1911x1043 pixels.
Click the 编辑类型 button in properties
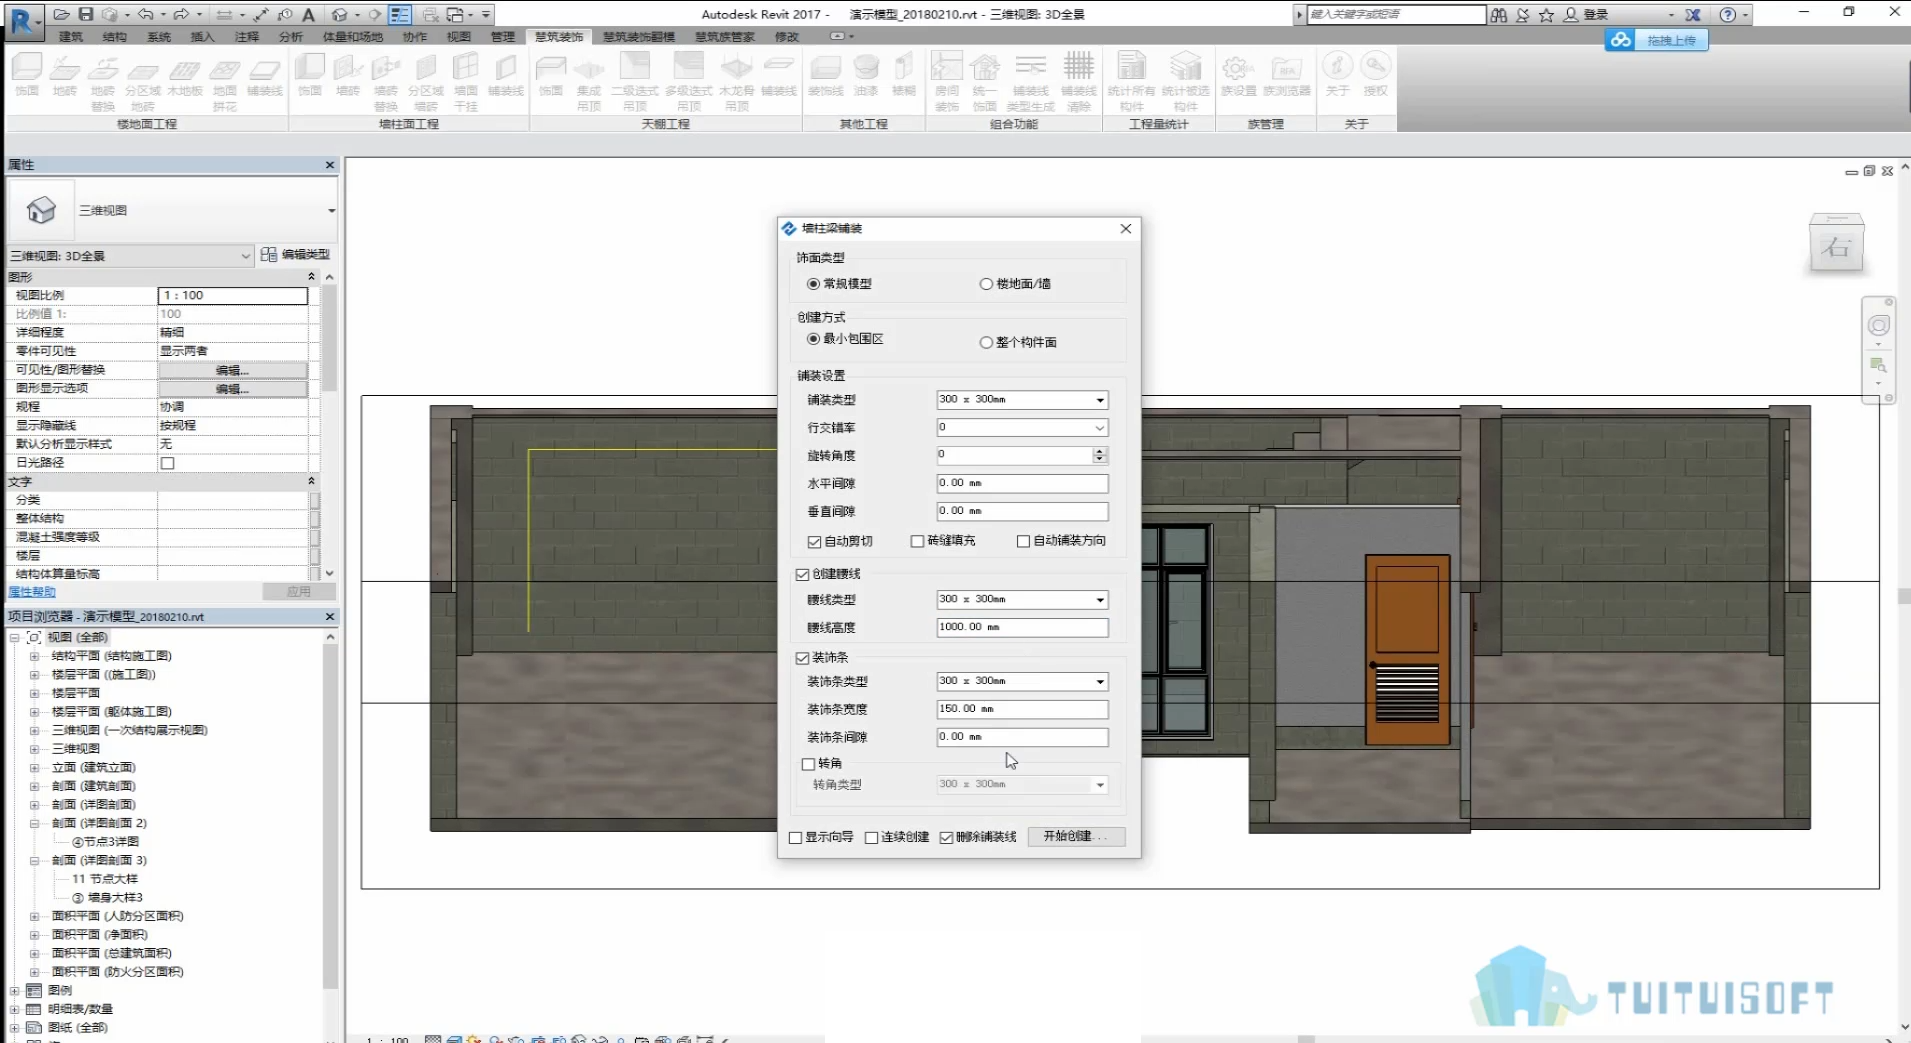296,255
